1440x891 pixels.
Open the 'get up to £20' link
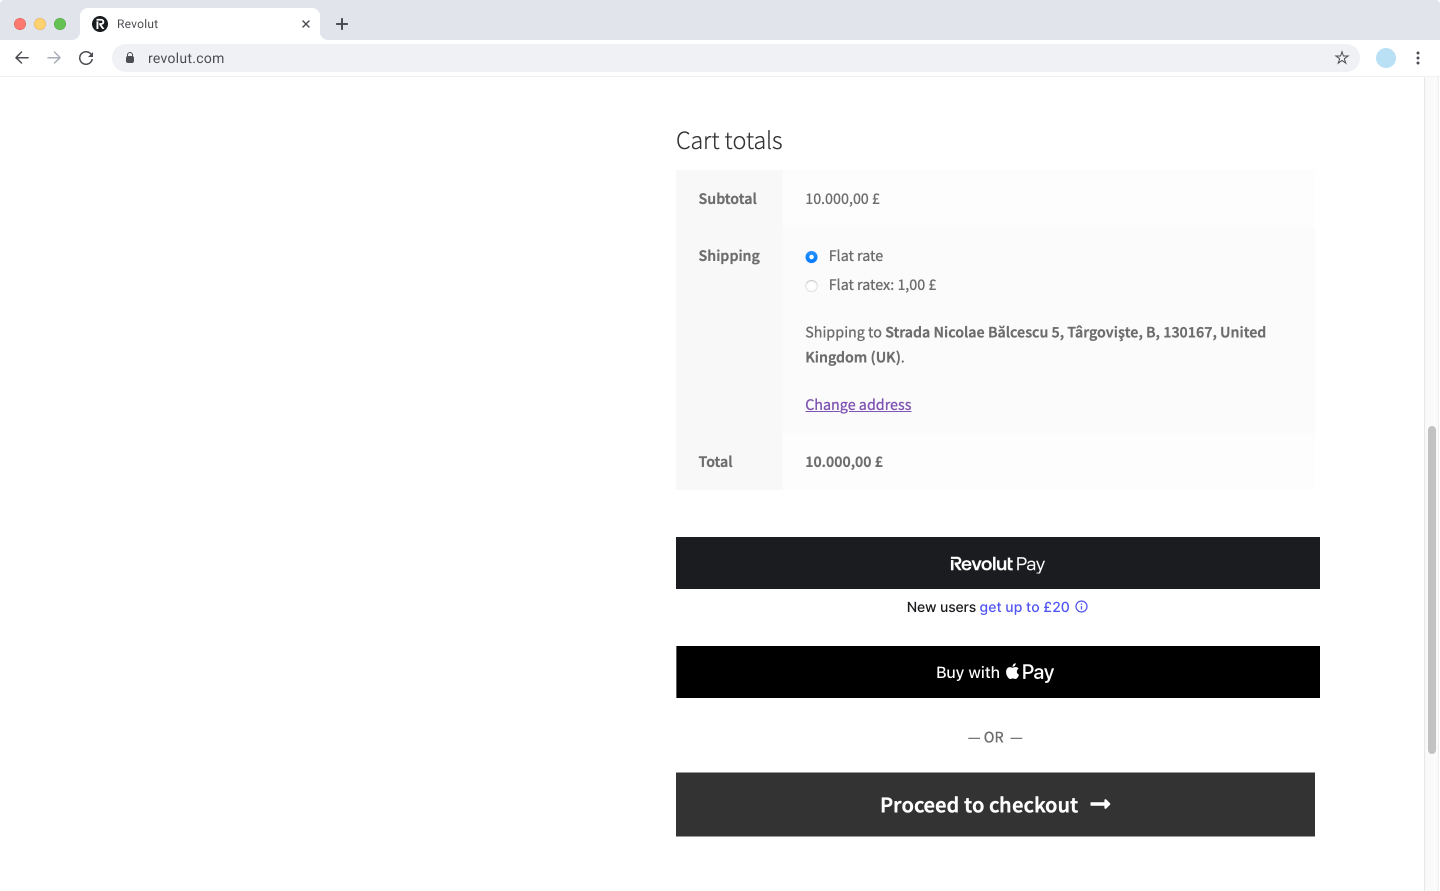click(x=1024, y=607)
